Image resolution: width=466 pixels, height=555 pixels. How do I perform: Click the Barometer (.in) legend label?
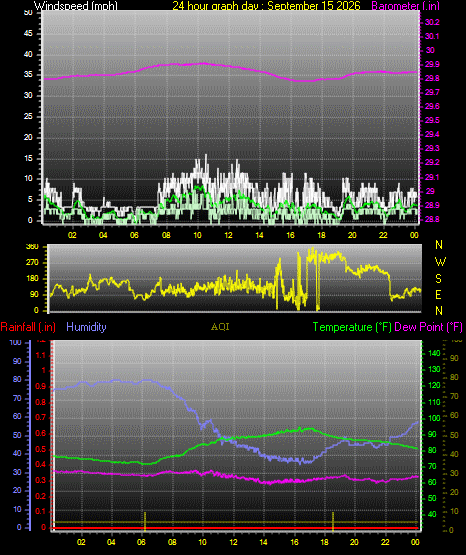(x=405, y=6)
